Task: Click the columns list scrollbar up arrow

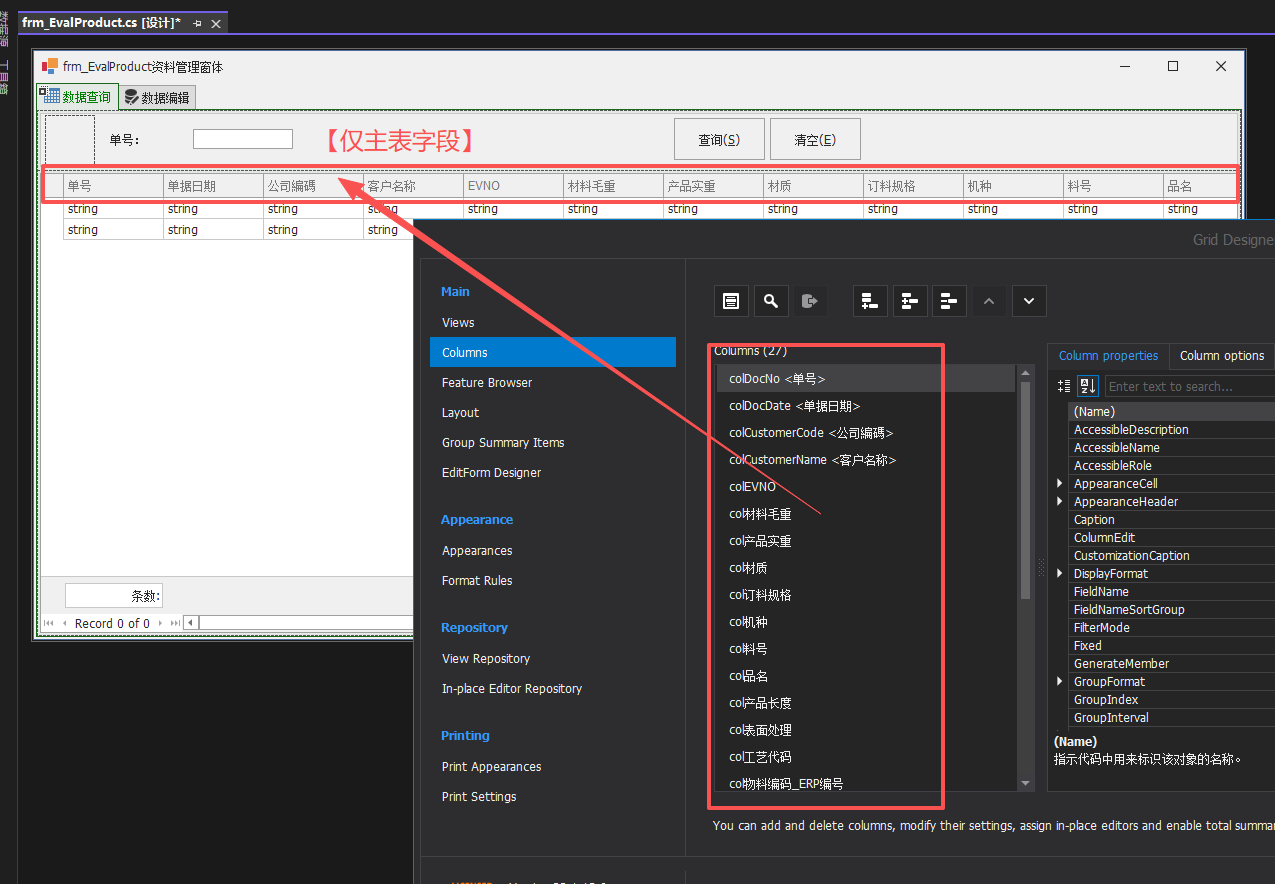Action: pyautogui.click(x=1025, y=374)
